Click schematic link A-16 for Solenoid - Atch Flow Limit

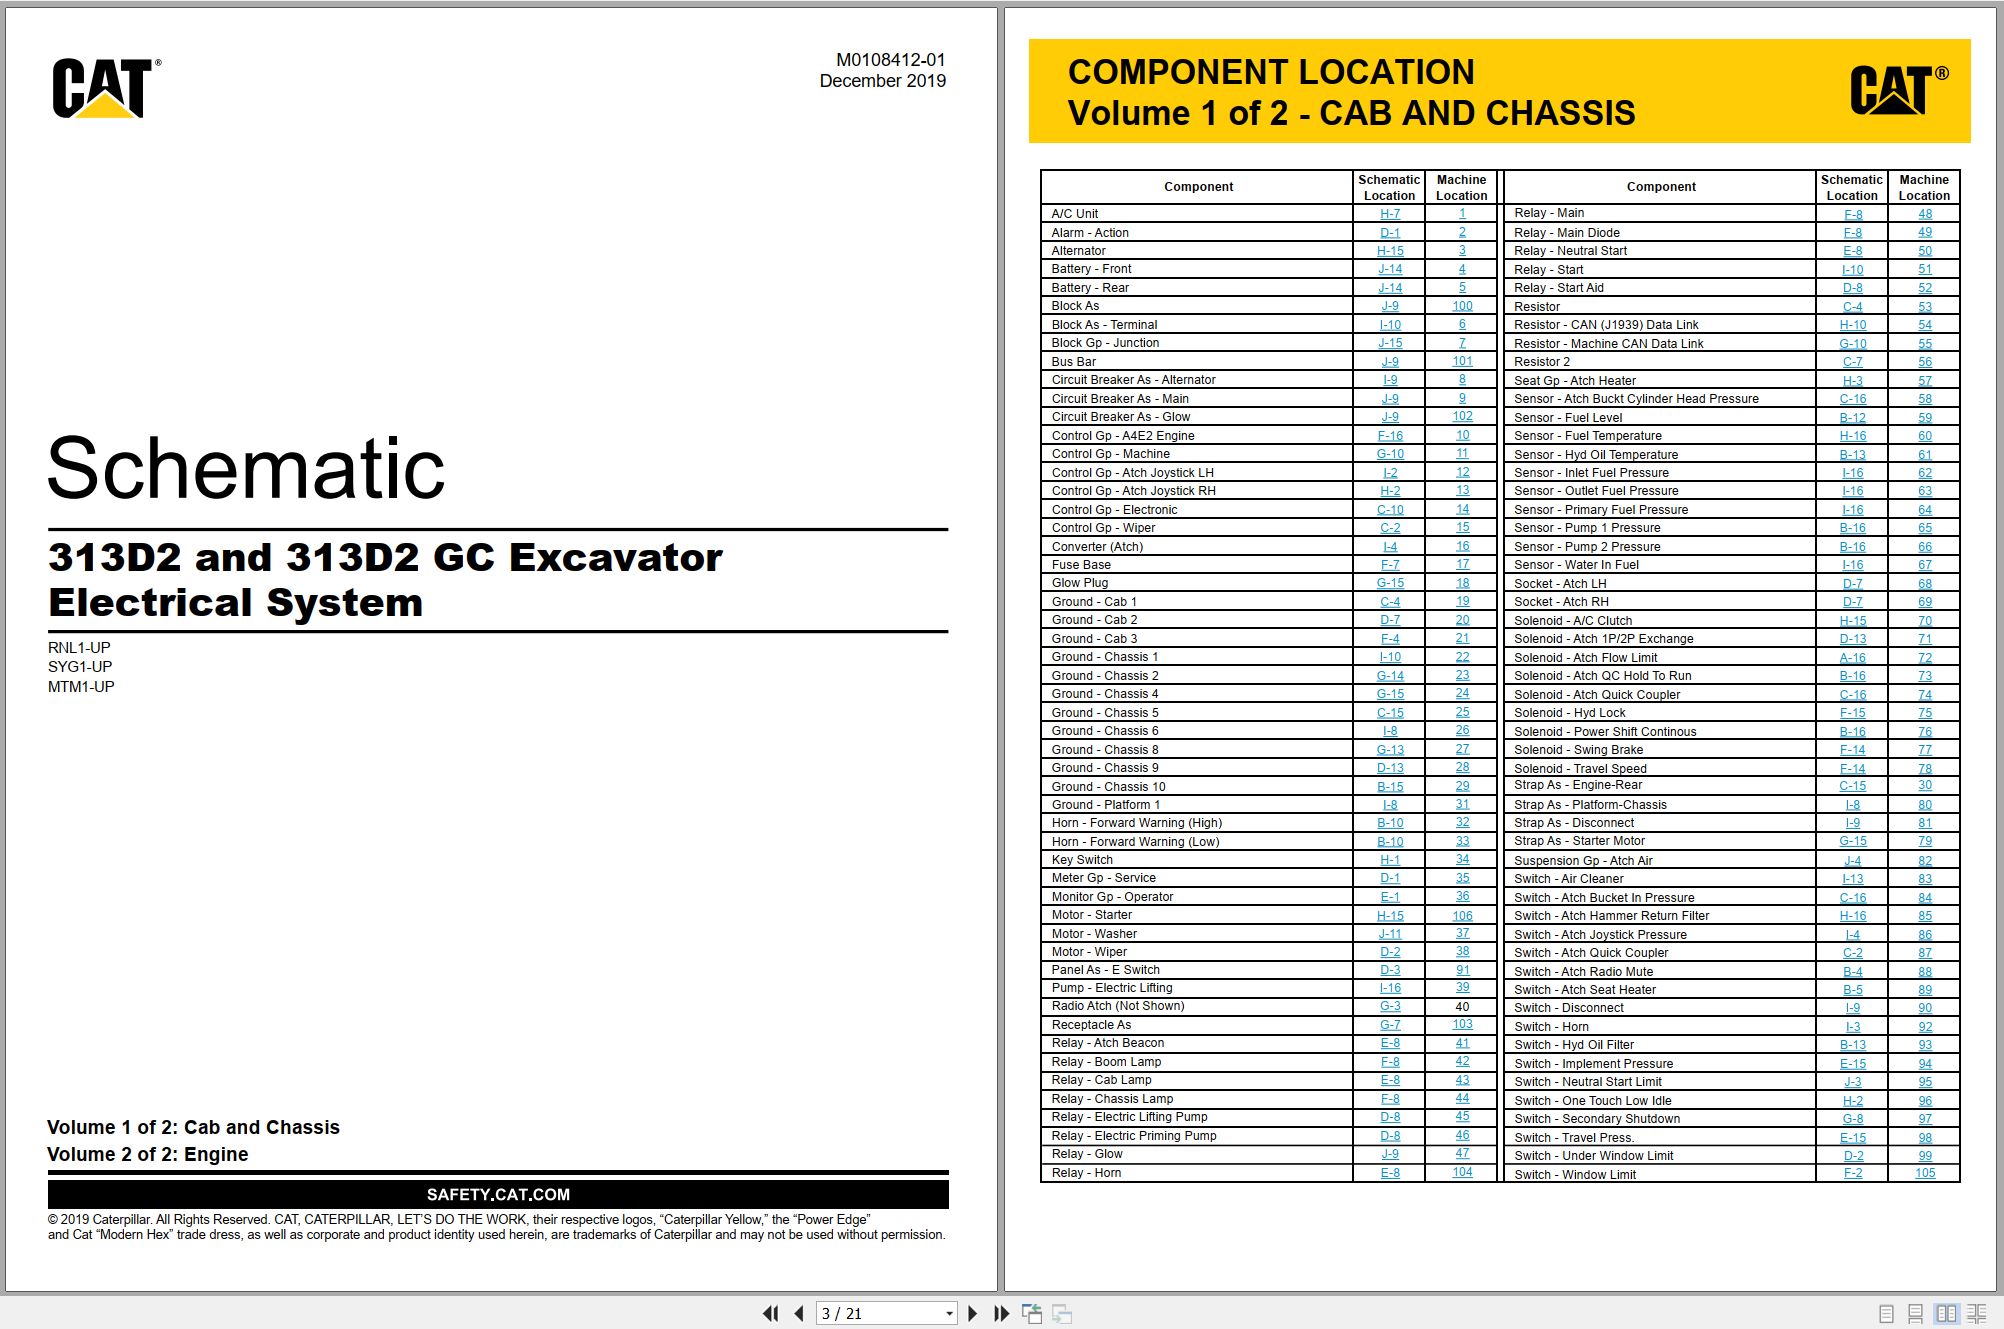tap(1852, 658)
